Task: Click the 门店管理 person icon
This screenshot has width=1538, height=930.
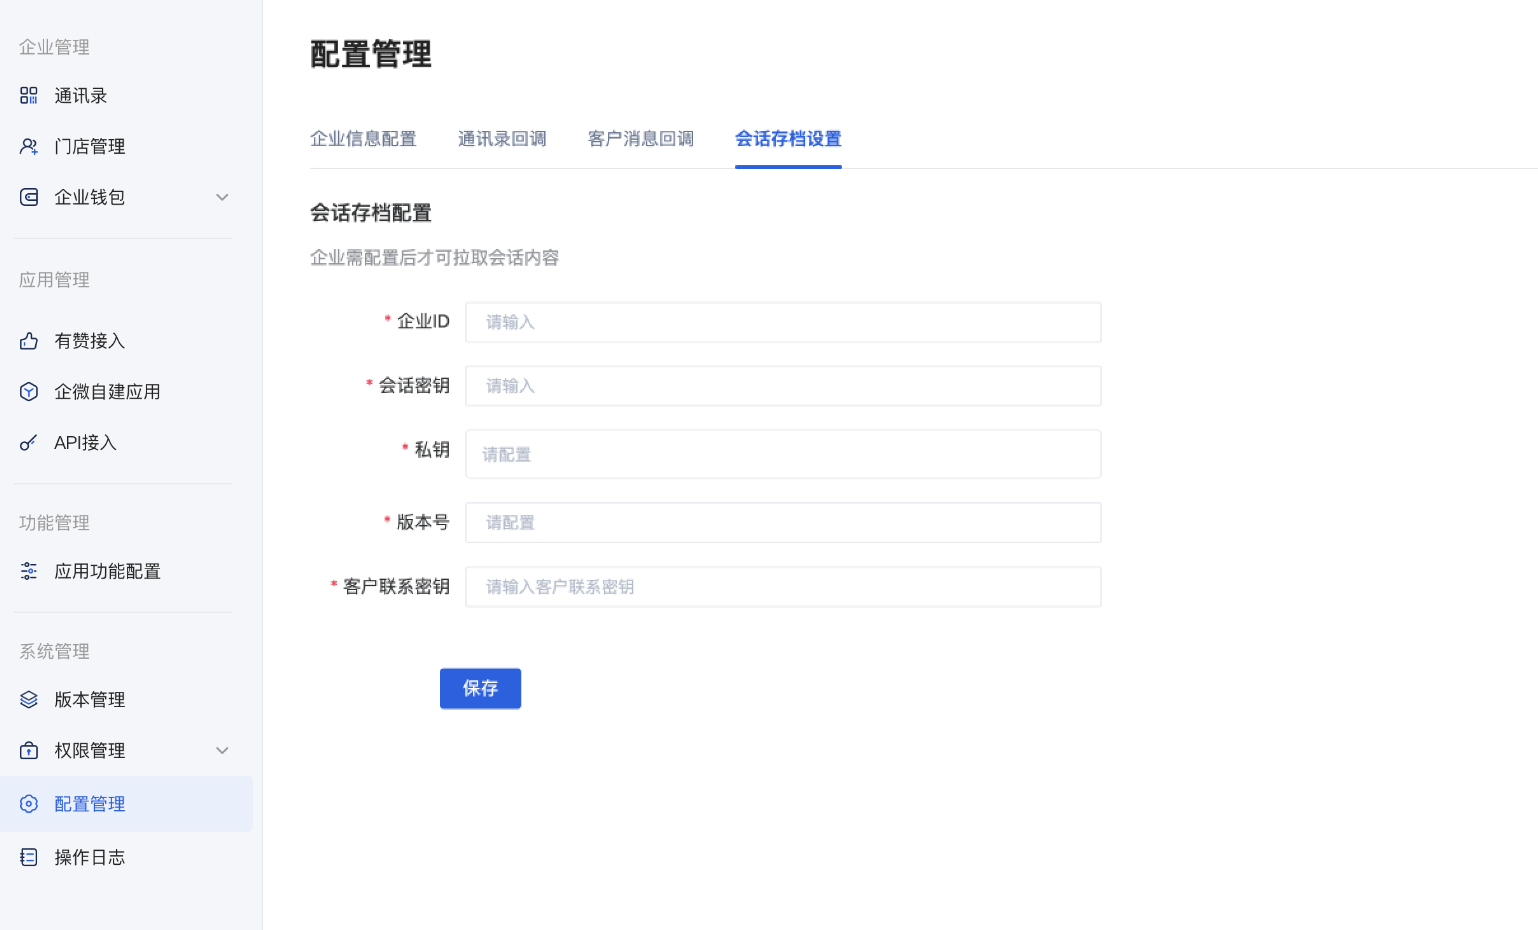Action: 29,147
